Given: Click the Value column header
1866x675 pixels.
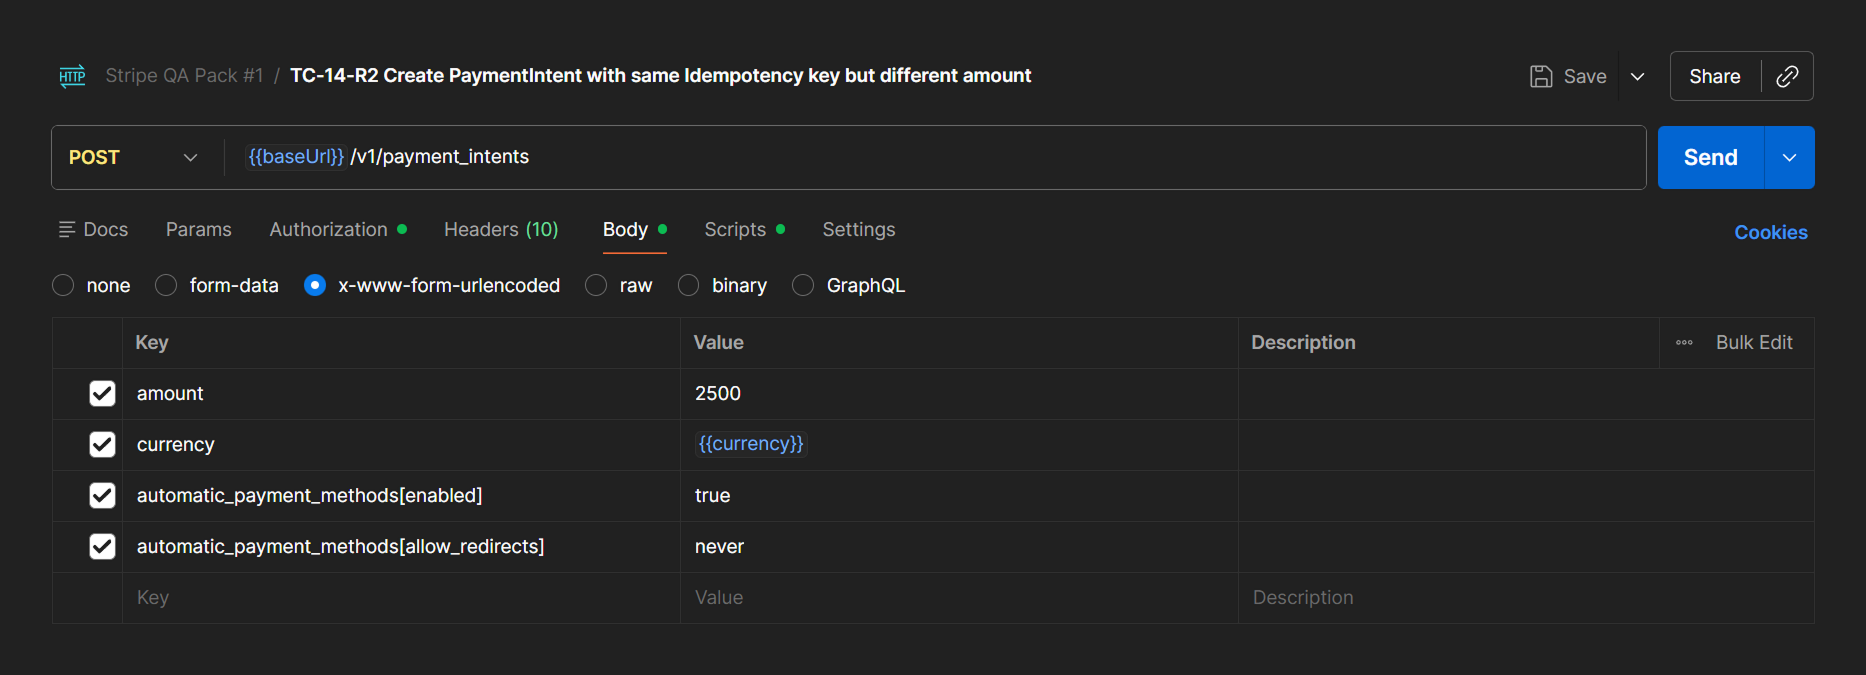Looking at the screenshot, I should click(719, 342).
